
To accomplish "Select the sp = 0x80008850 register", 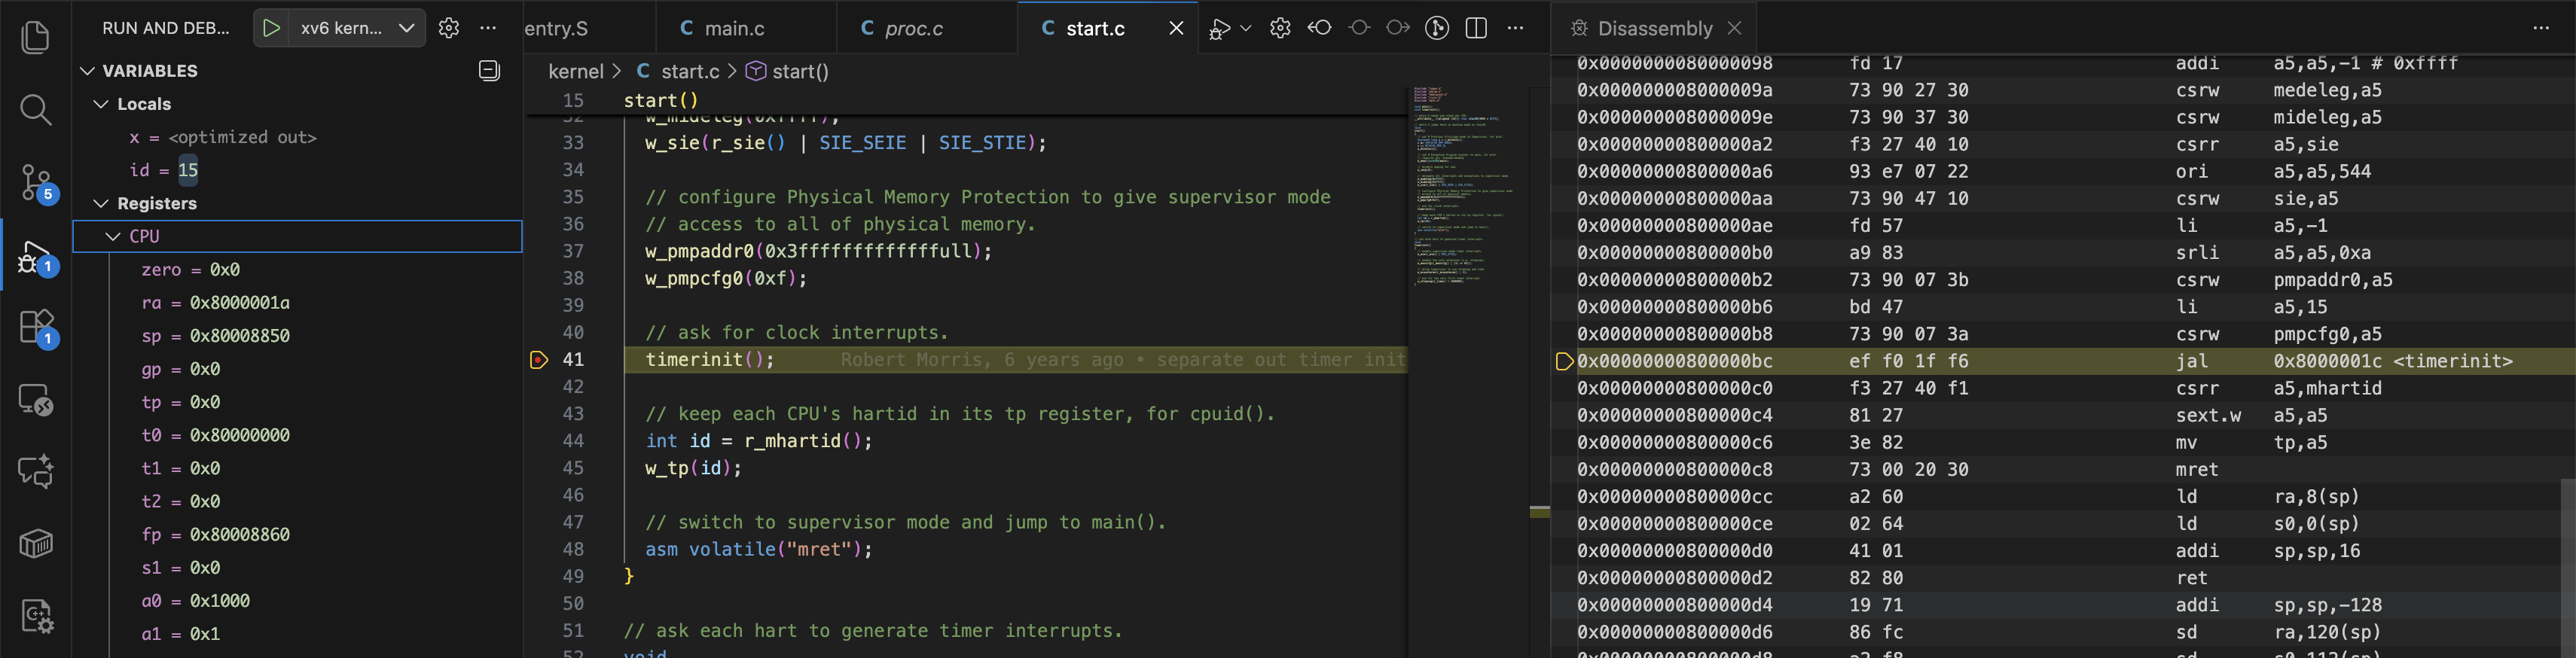I will (297, 336).
